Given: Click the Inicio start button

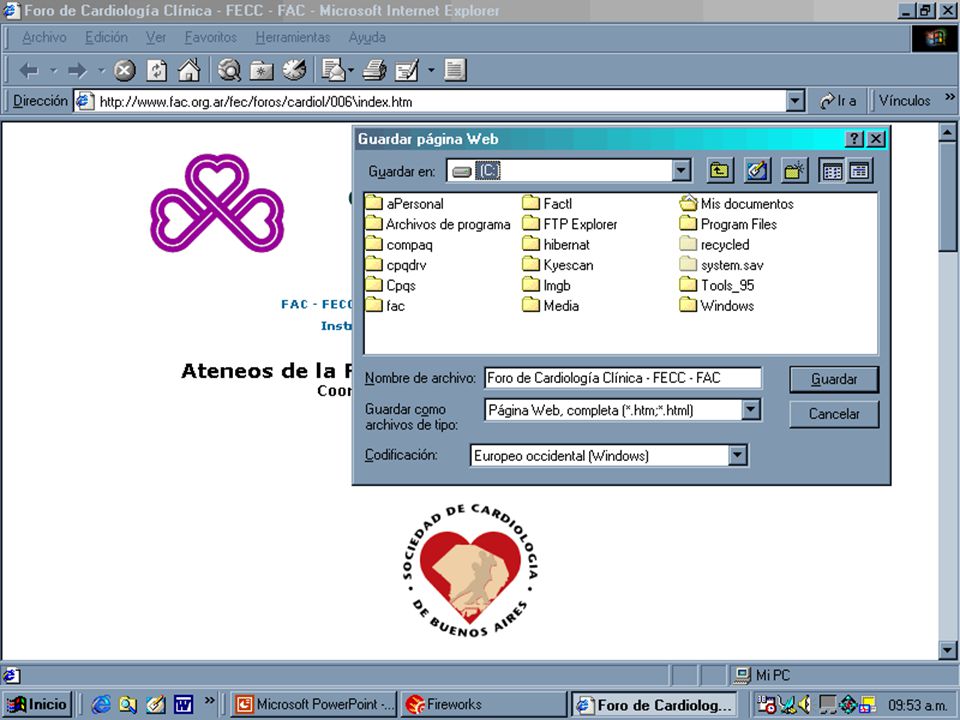Looking at the screenshot, I should (x=38, y=705).
